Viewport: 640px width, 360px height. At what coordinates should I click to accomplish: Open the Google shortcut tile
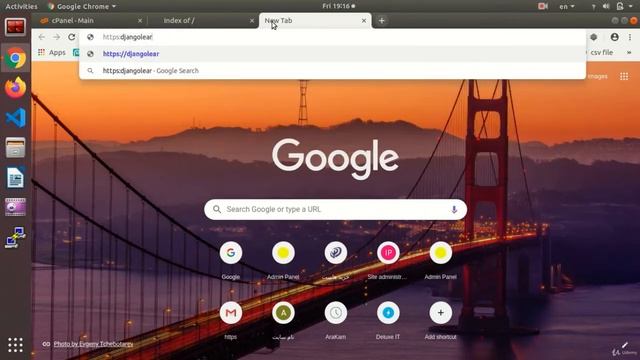[x=231, y=260]
